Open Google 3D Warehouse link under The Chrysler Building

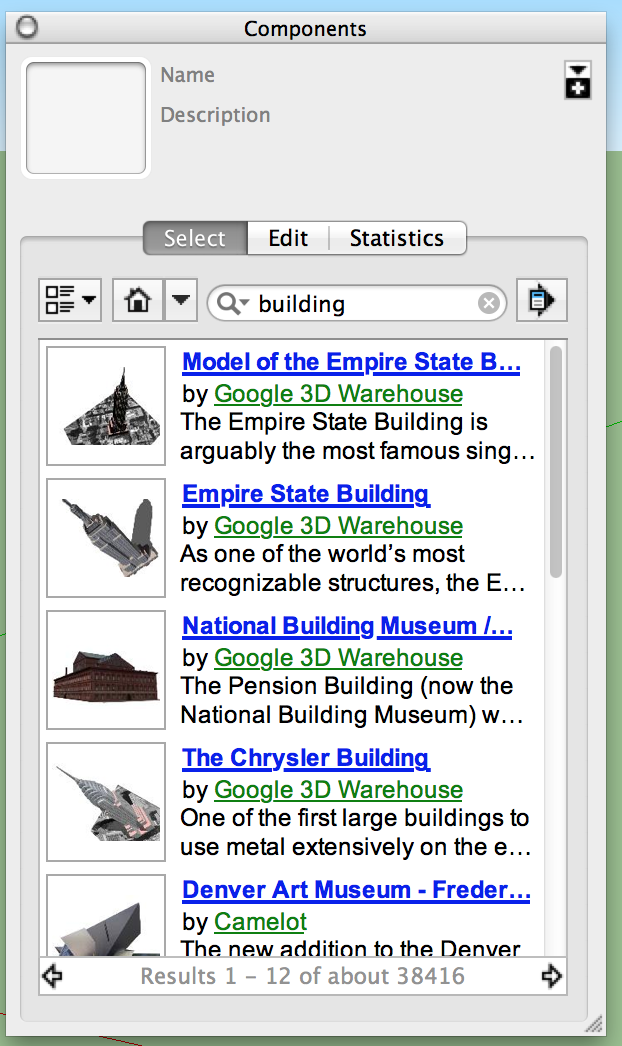click(338, 790)
